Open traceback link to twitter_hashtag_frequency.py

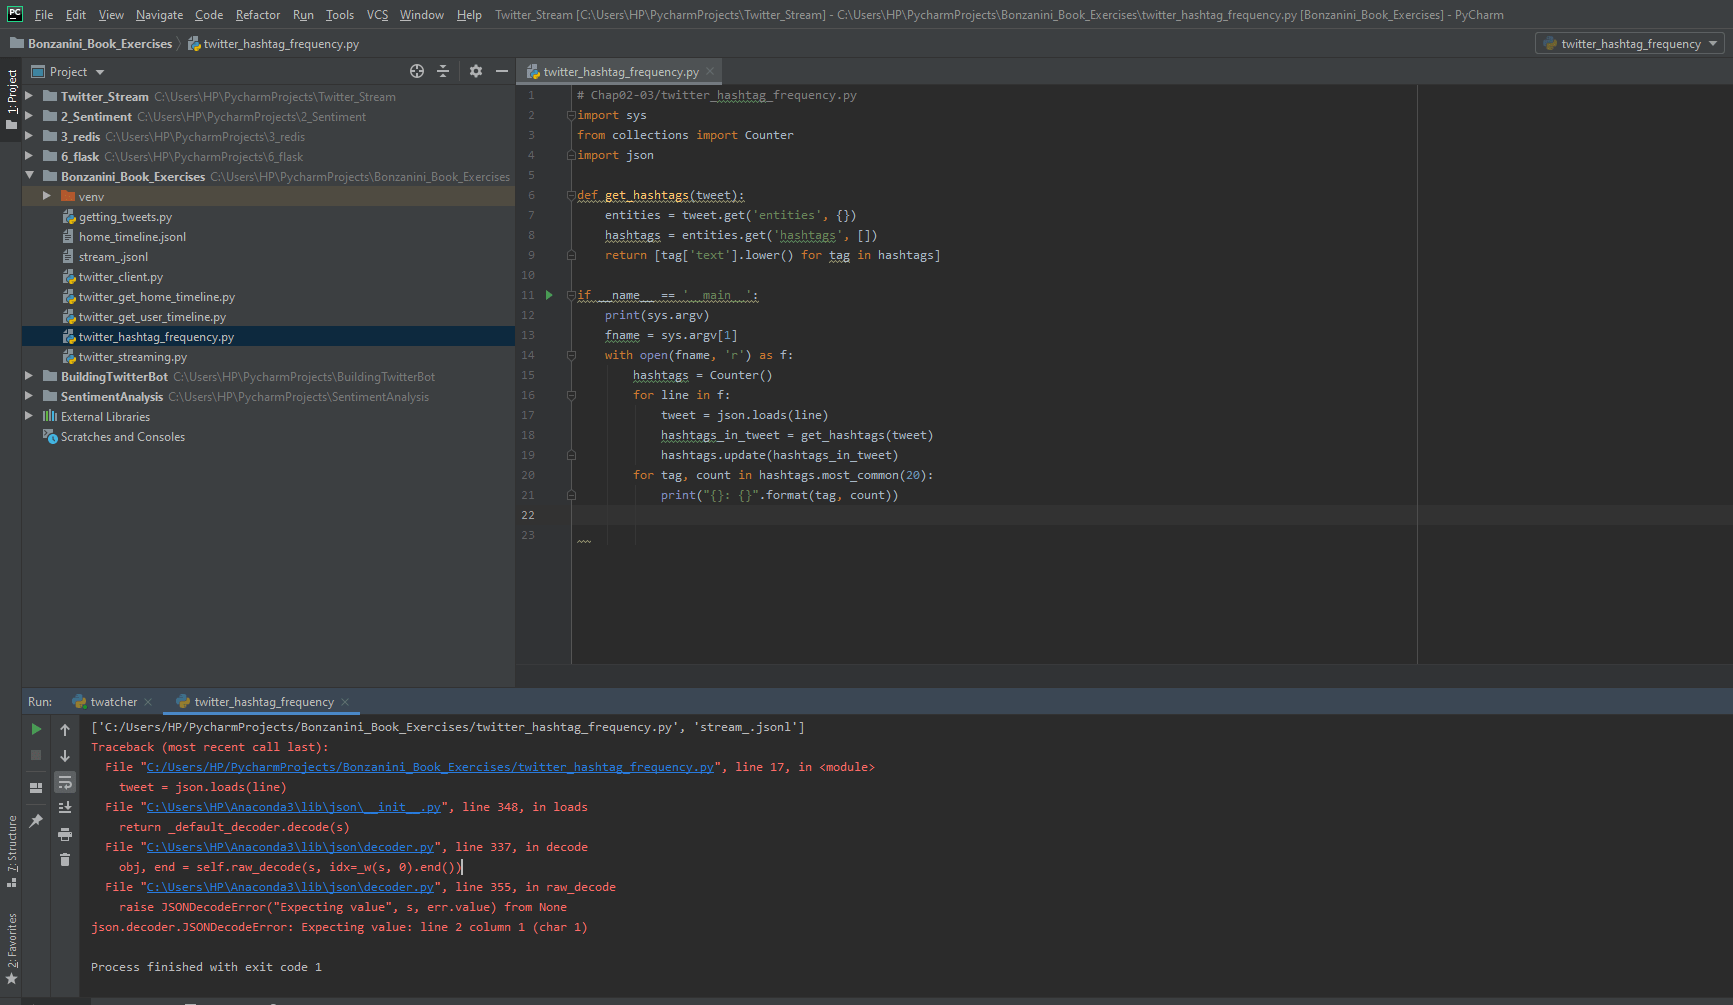[430, 767]
